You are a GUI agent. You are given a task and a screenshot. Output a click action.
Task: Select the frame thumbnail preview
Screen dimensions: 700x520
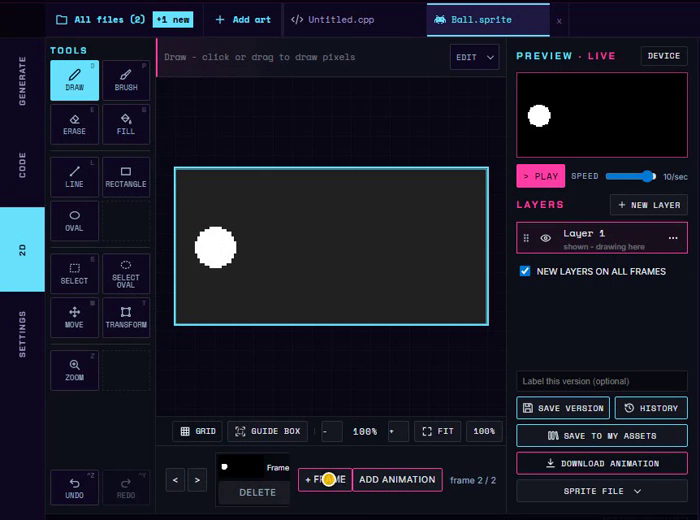tap(241, 467)
